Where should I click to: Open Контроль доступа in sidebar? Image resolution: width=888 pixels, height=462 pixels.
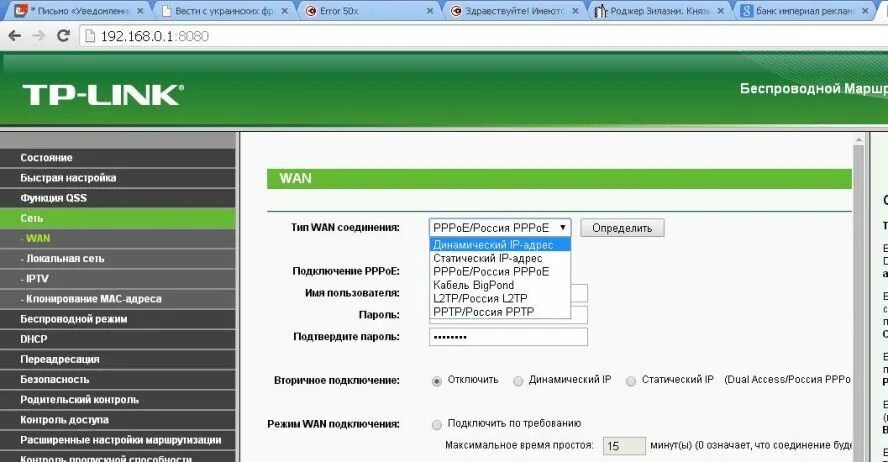(118, 420)
